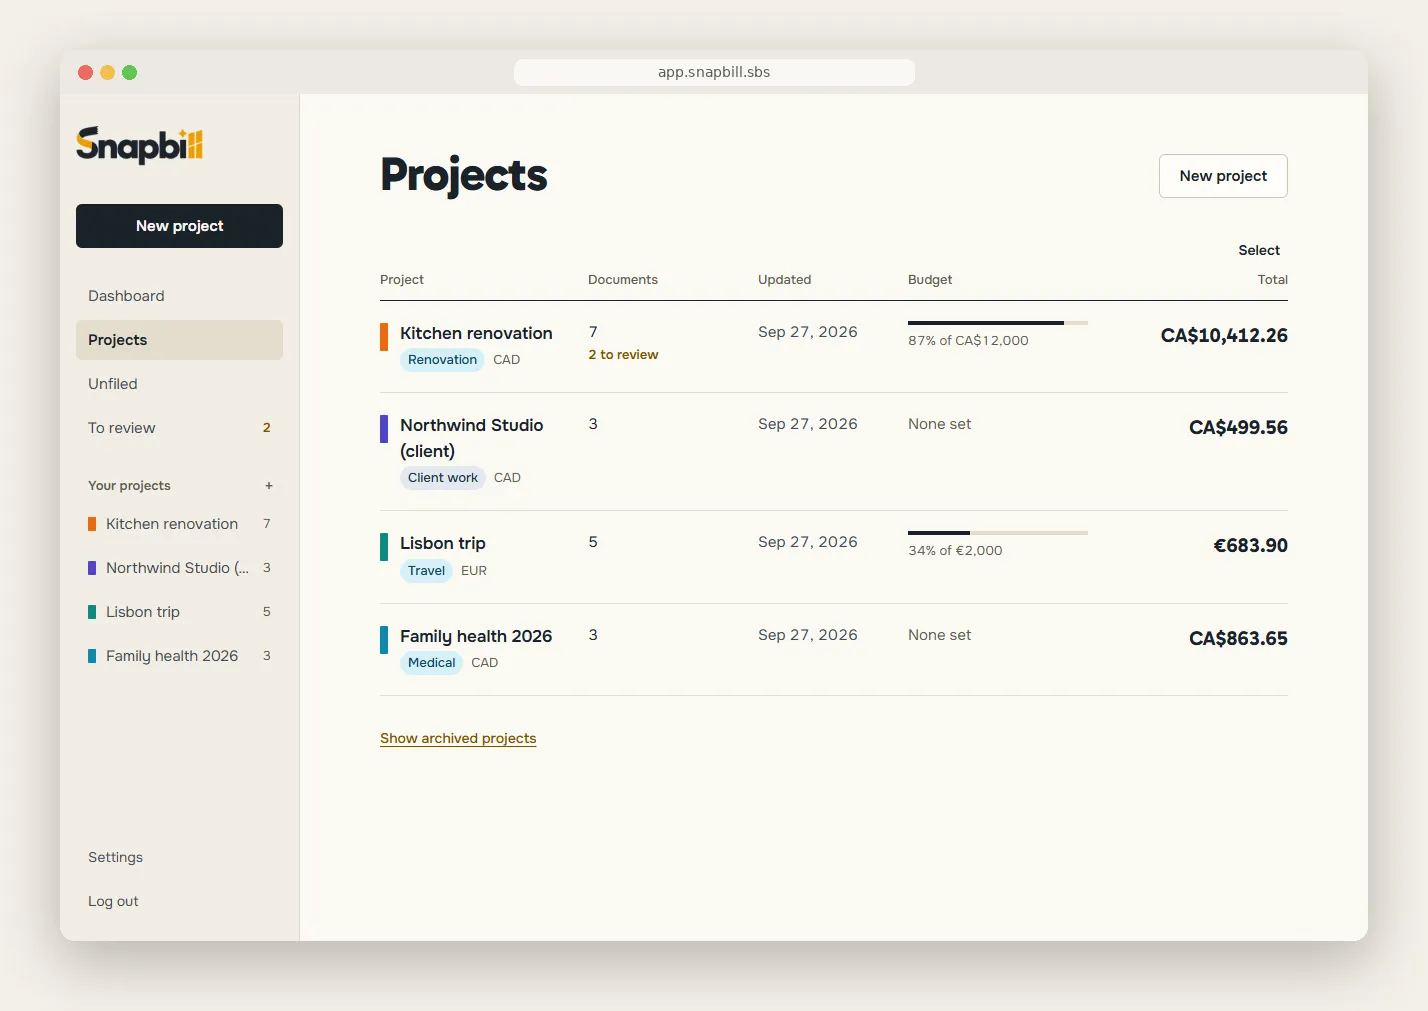Open the Projects sidebar item
This screenshot has height=1011, width=1428.
pos(179,340)
